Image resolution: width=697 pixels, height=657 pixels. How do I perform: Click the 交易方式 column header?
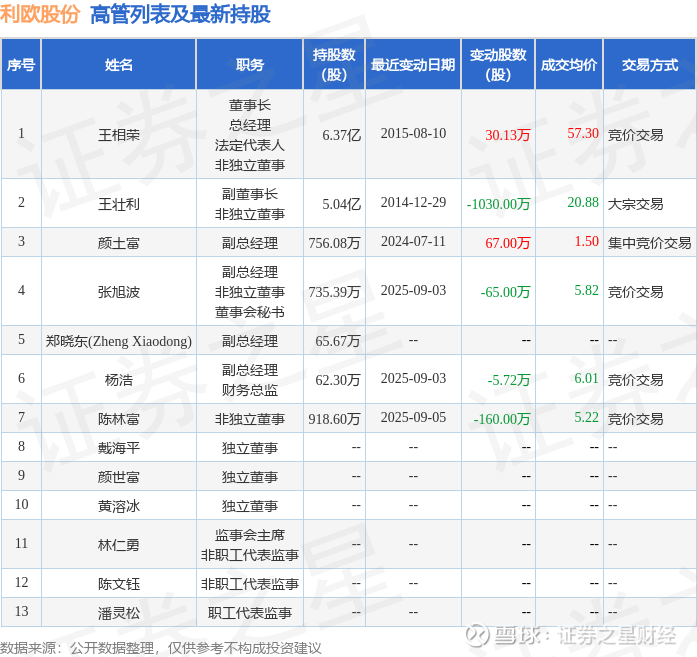pyautogui.click(x=649, y=65)
